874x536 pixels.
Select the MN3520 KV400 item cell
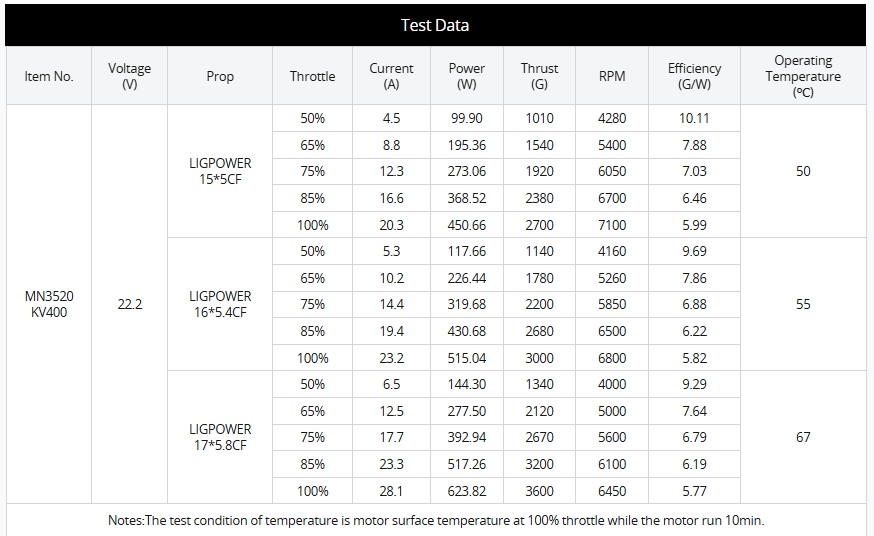(49, 304)
